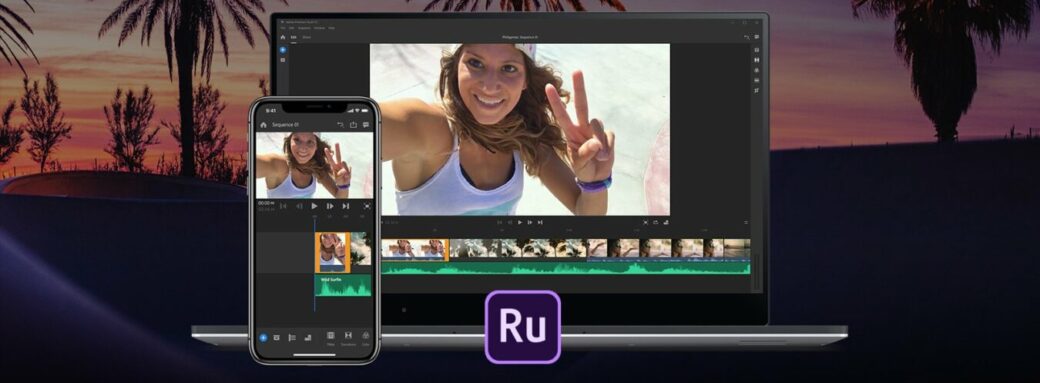Jump to previous edit point on laptop
1040x383 pixels.
(x=500, y=222)
